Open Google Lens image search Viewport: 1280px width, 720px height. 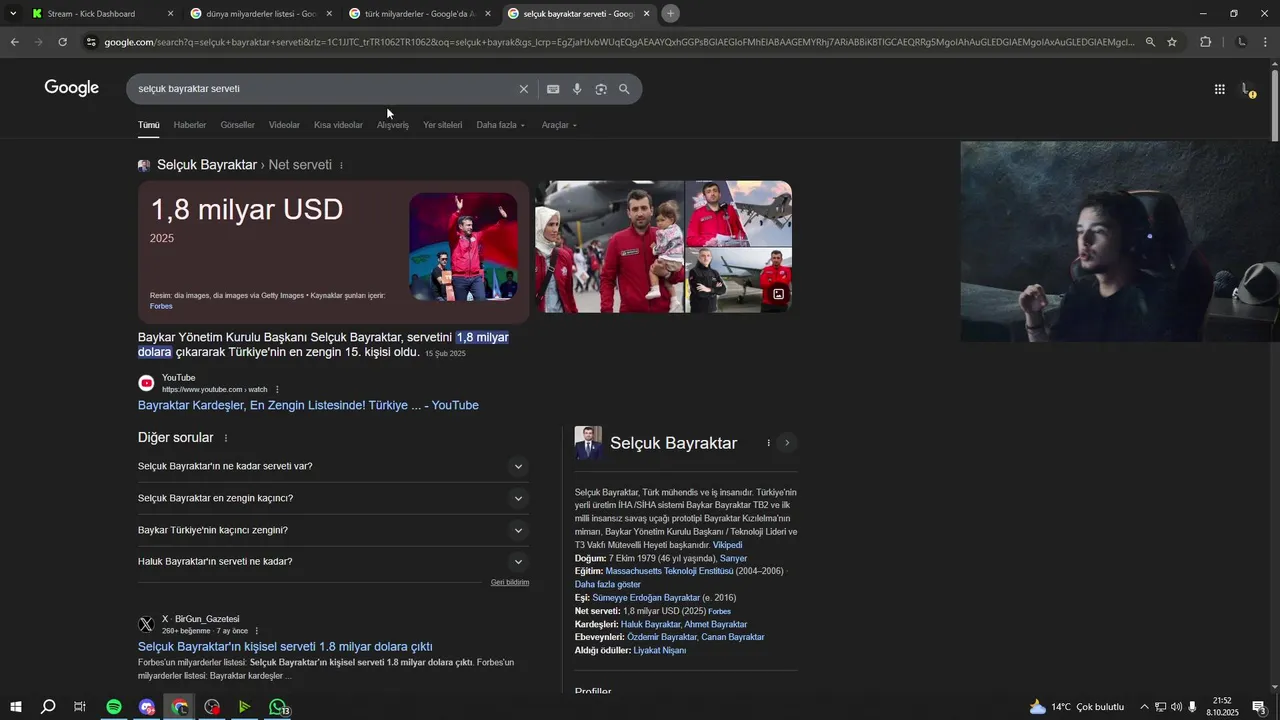point(601,89)
